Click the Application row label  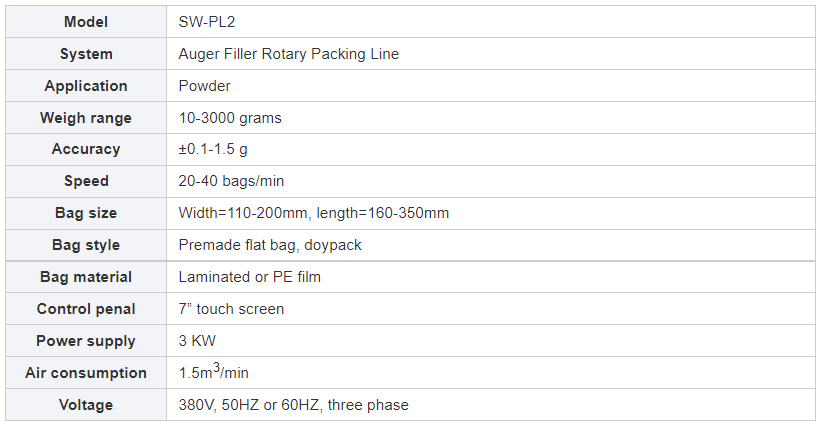pyautogui.click(x=86, y=86)
